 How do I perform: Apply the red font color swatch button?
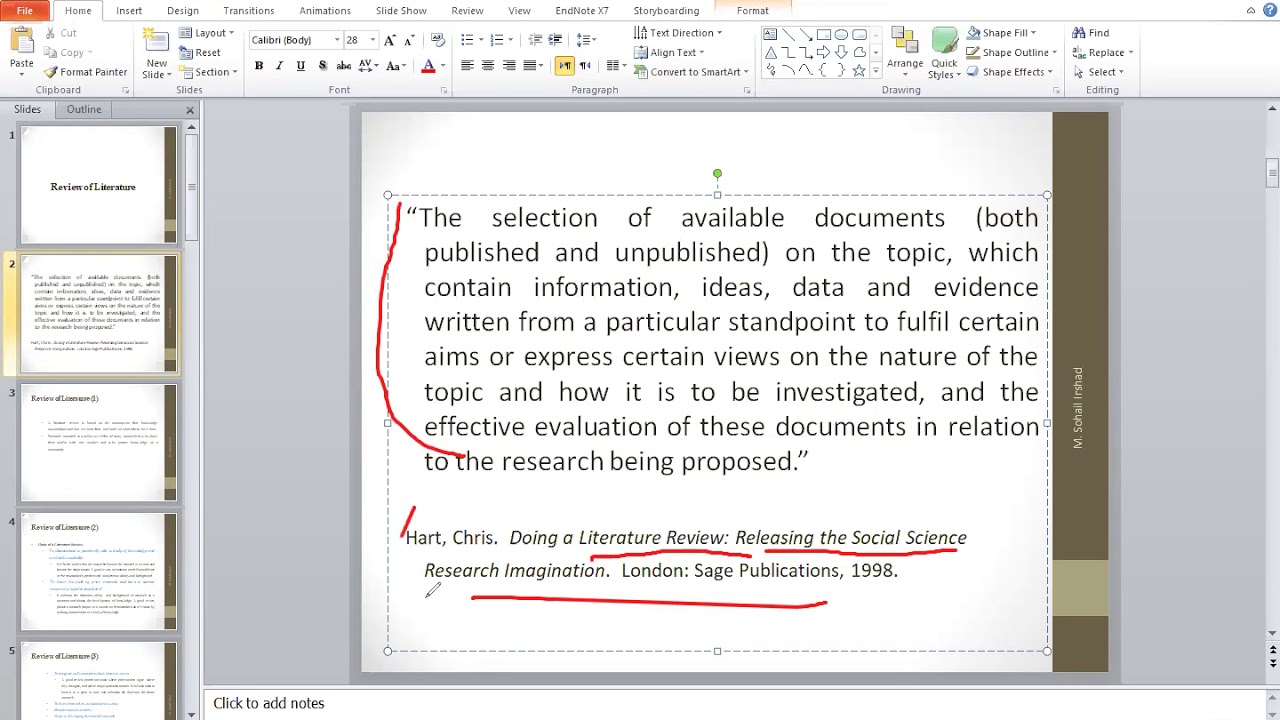coord(428,66)
